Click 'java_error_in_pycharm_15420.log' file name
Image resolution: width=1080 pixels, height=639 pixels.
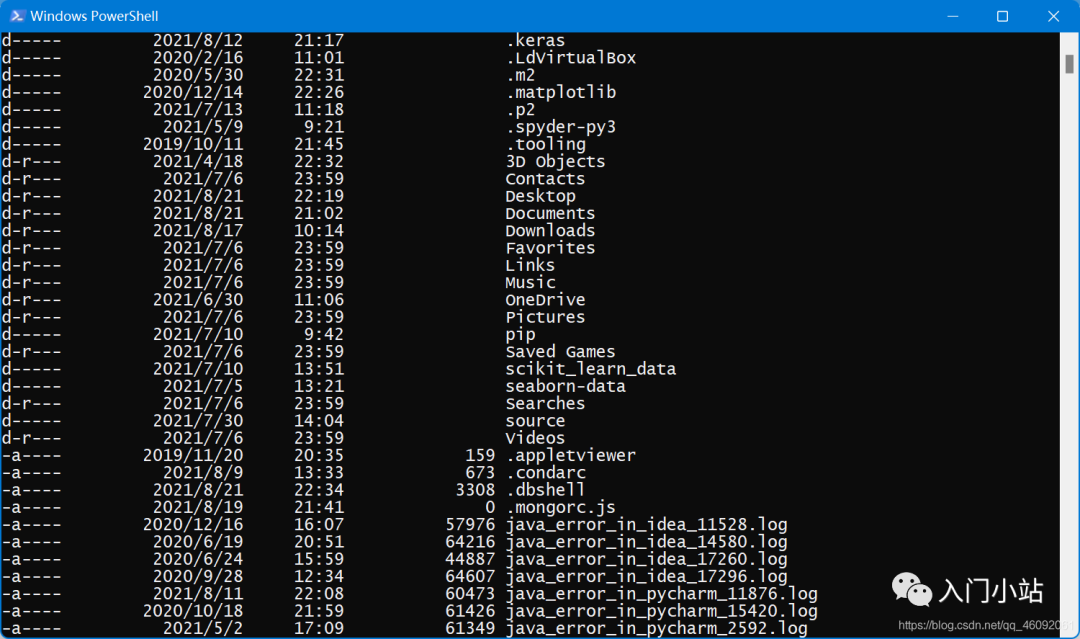pos(661,611)
